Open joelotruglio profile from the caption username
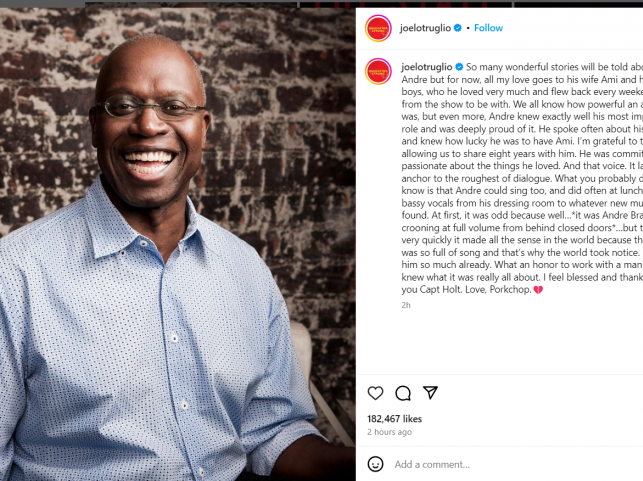This screenshot has width=643, height=481. tap(426, 67)
